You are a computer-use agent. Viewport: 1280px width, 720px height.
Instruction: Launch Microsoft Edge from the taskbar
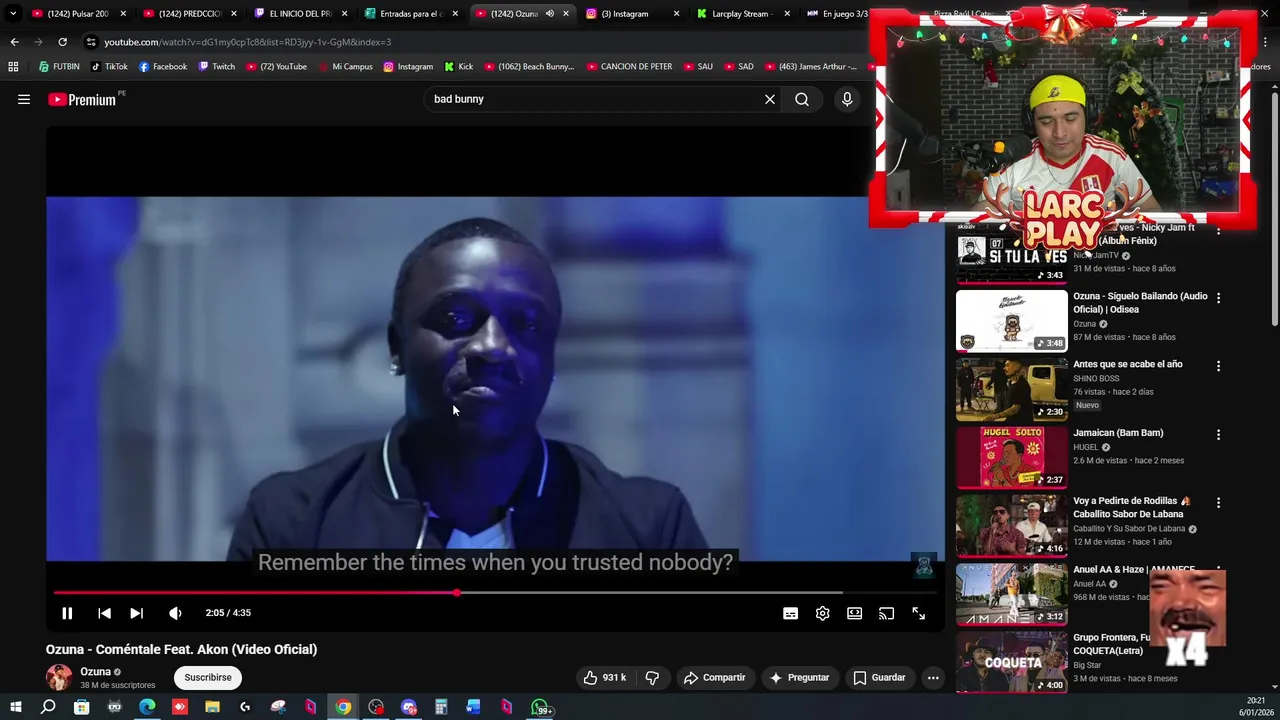147,707
